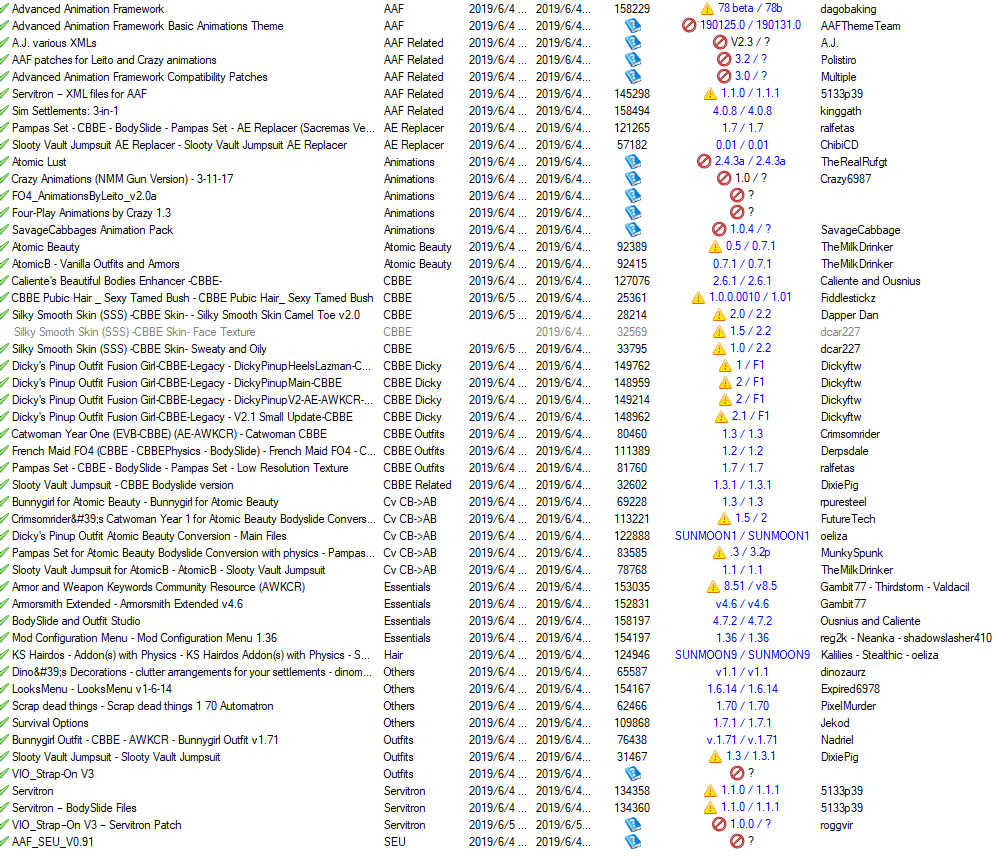The width and height of the screenshot is (1001, 856).
Task: Select Catwoman Year One (EVB-CBBE) mod name
Action: coord(169,433)
